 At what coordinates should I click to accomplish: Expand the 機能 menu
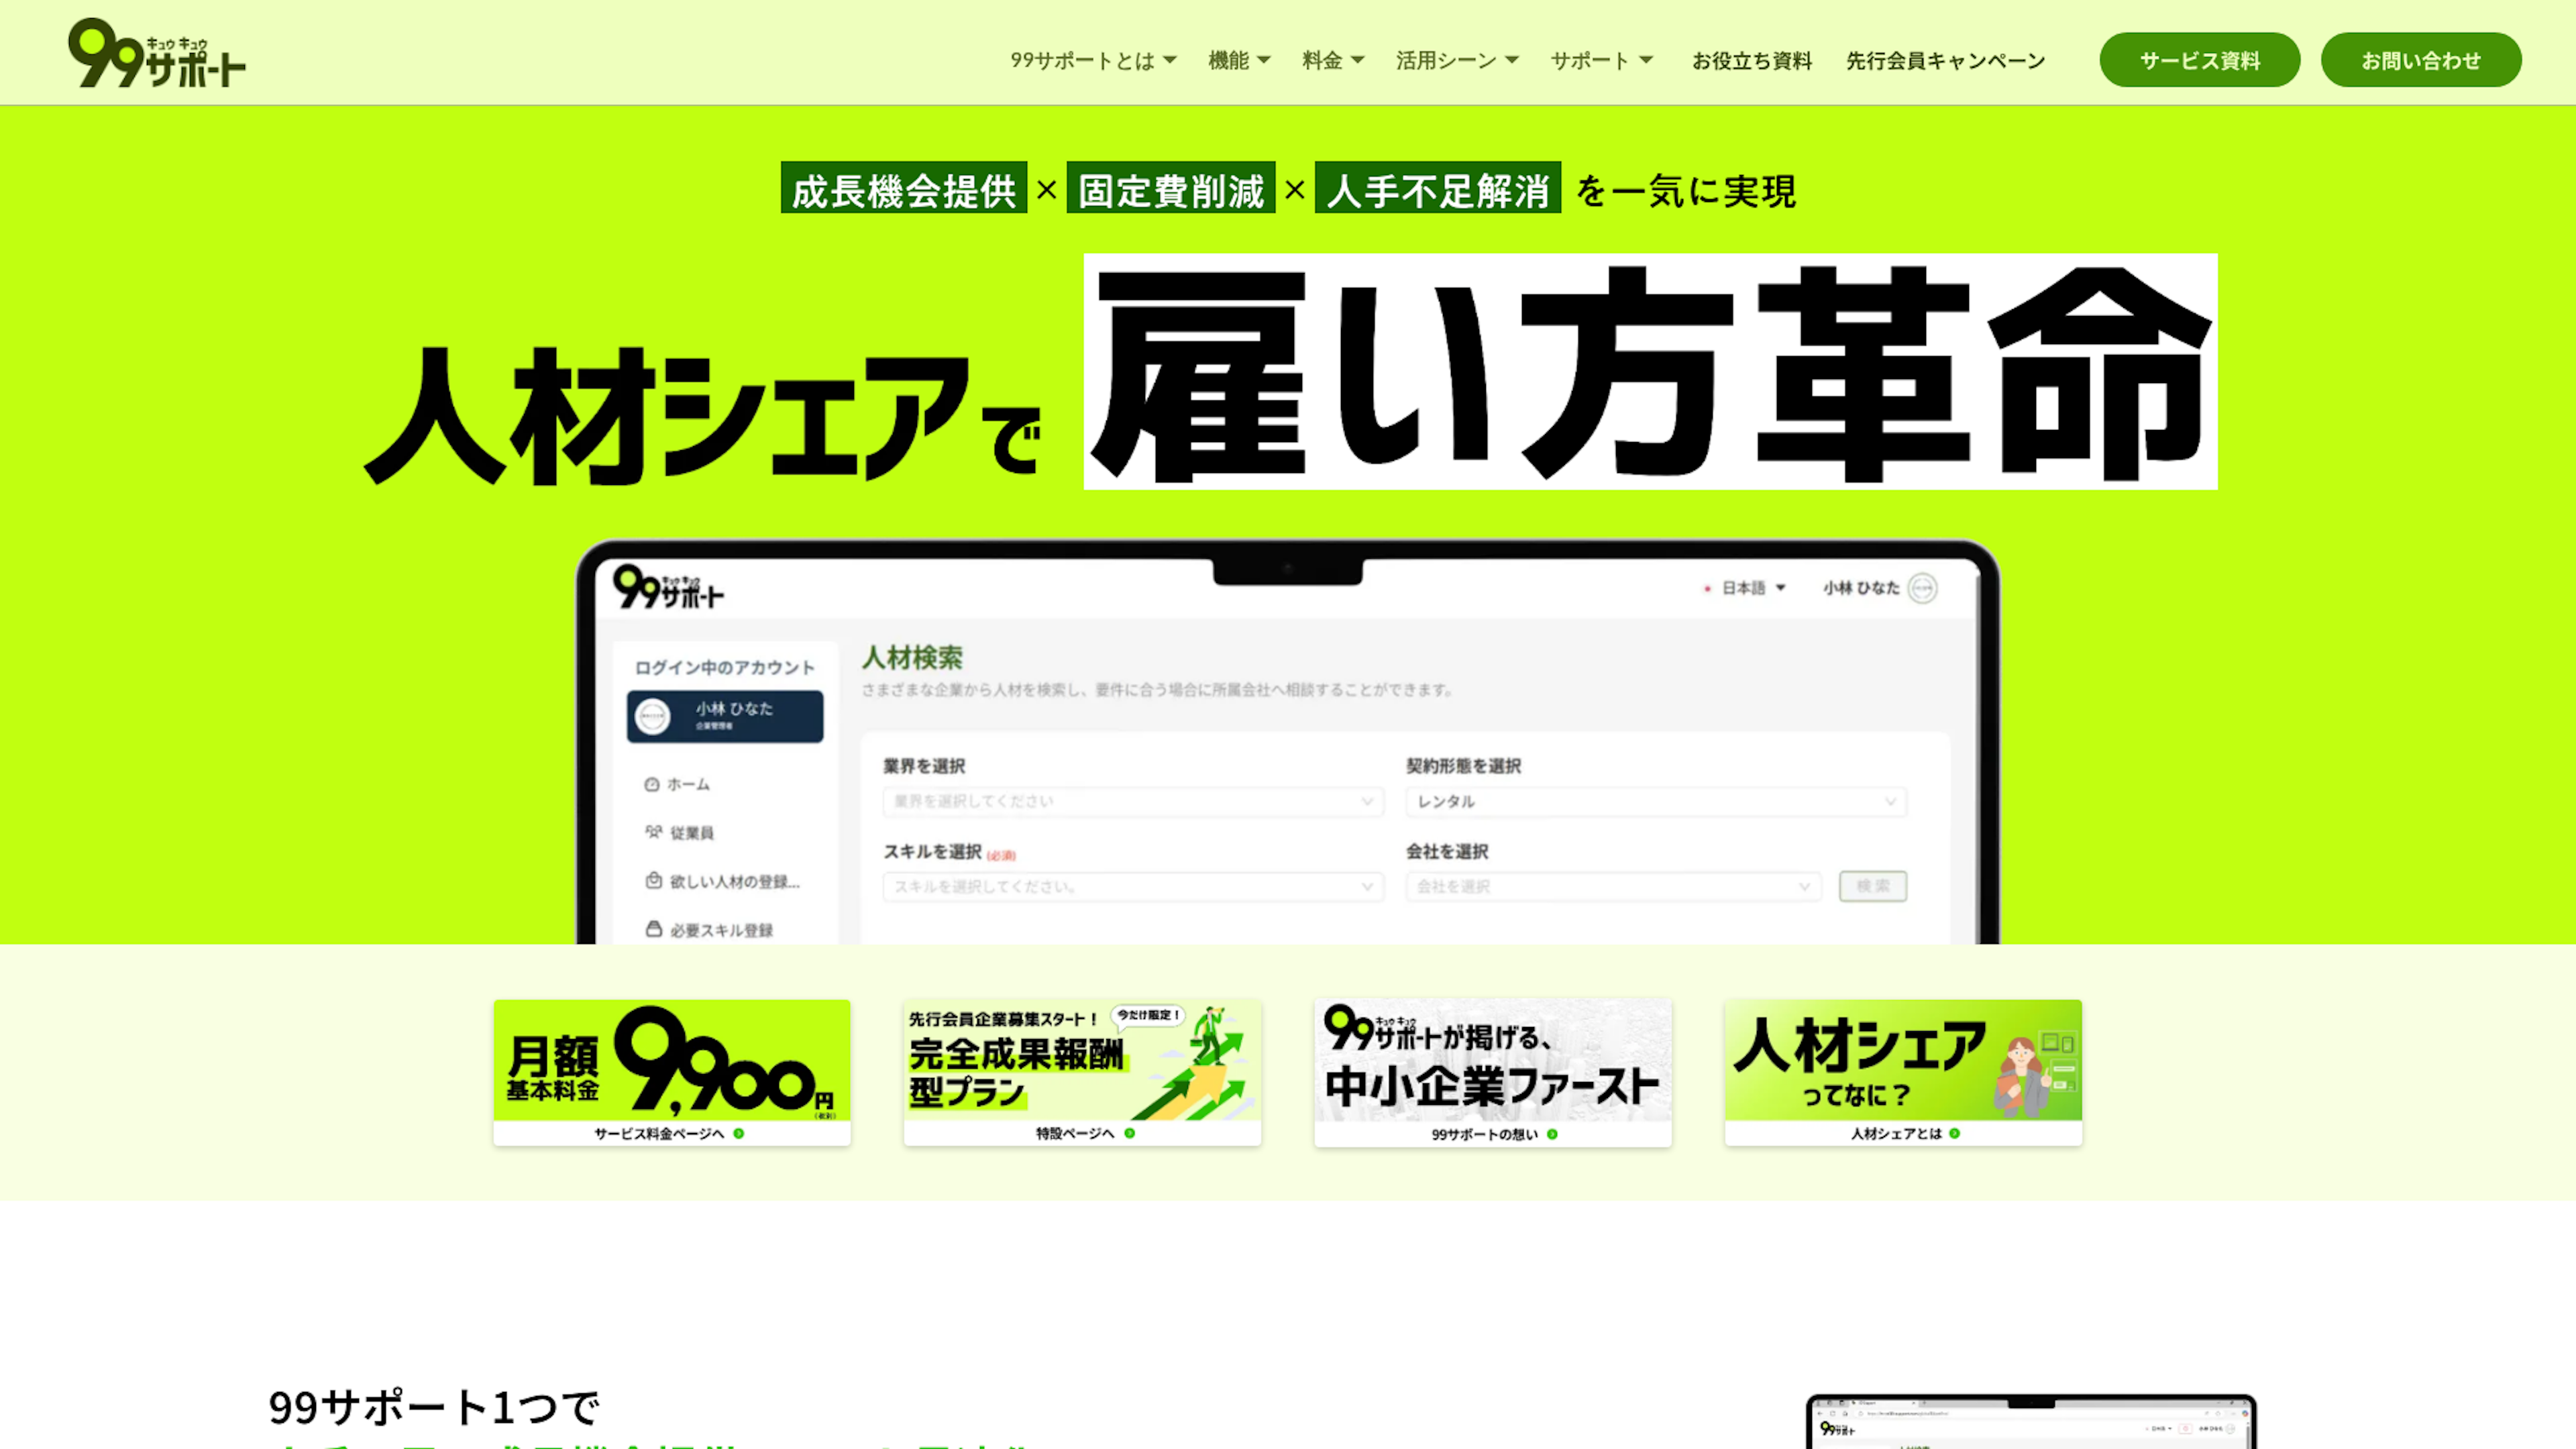[x=1239, y=61]
